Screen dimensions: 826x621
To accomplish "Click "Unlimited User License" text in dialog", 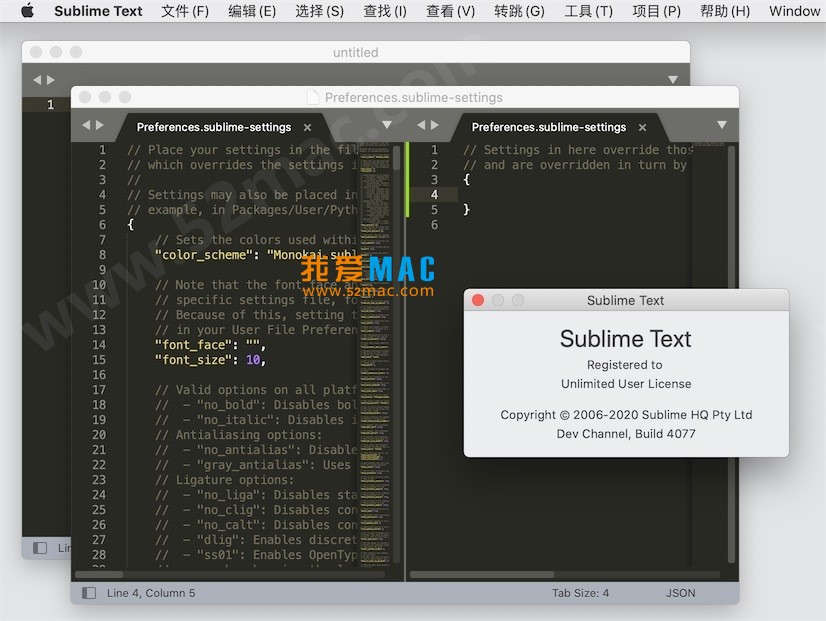I will [x=626, y=384].
